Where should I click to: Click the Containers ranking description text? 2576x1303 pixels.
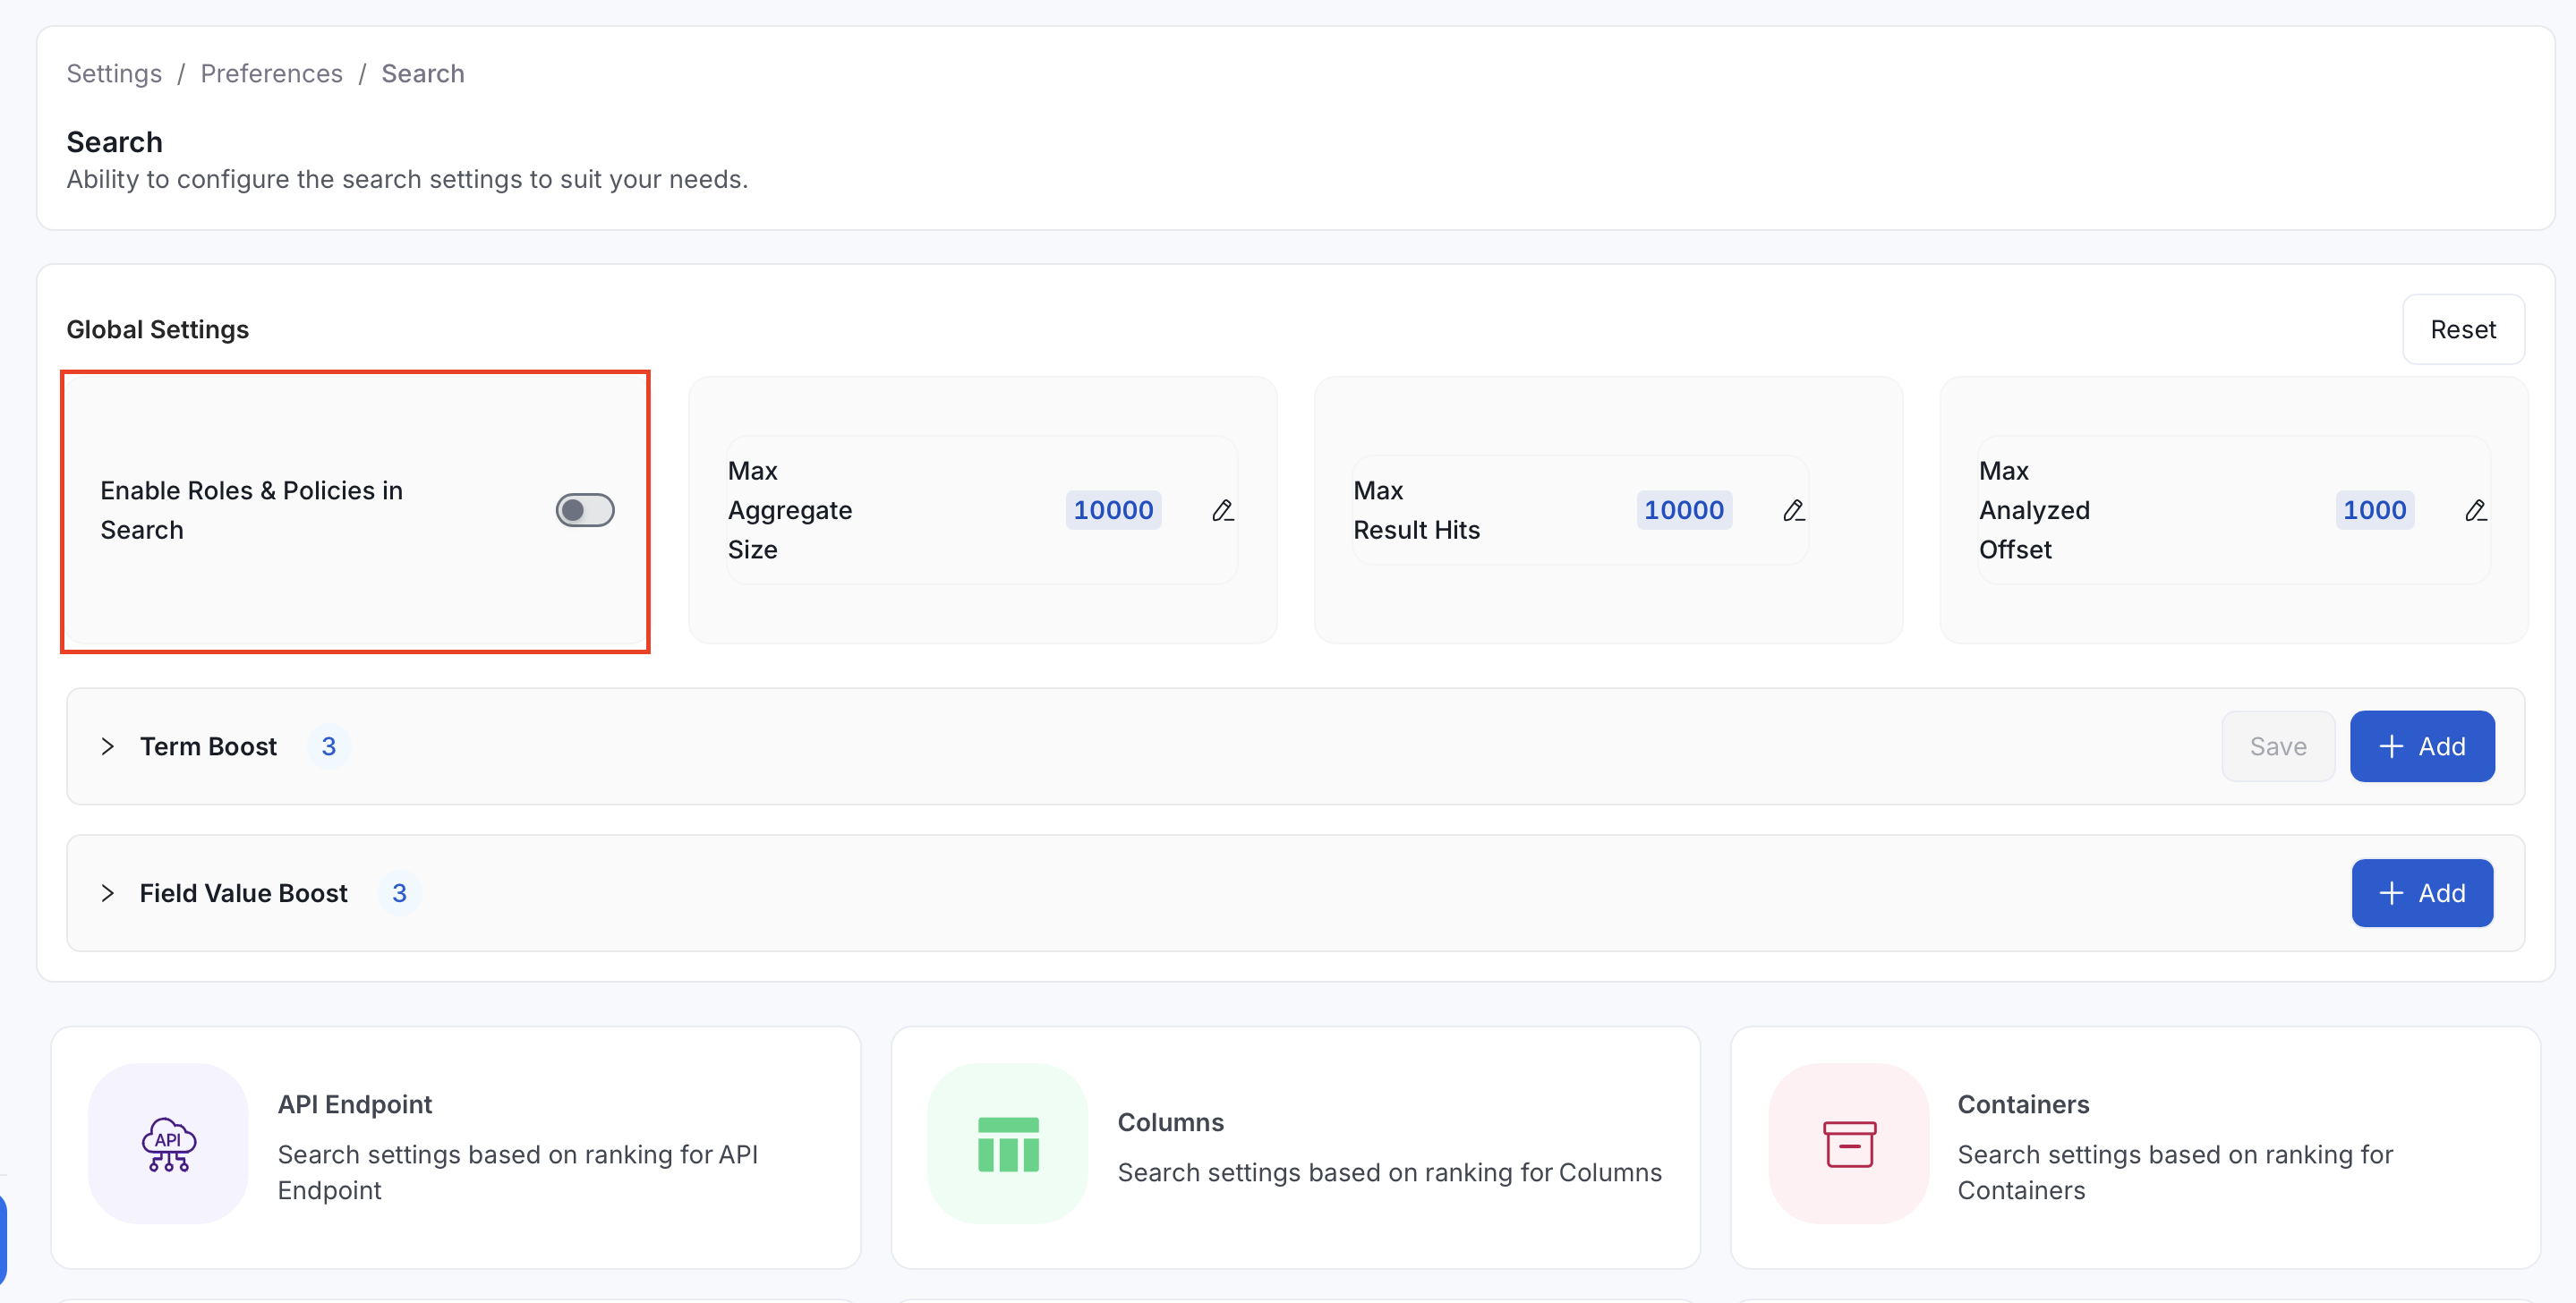coord(2175,1172)
